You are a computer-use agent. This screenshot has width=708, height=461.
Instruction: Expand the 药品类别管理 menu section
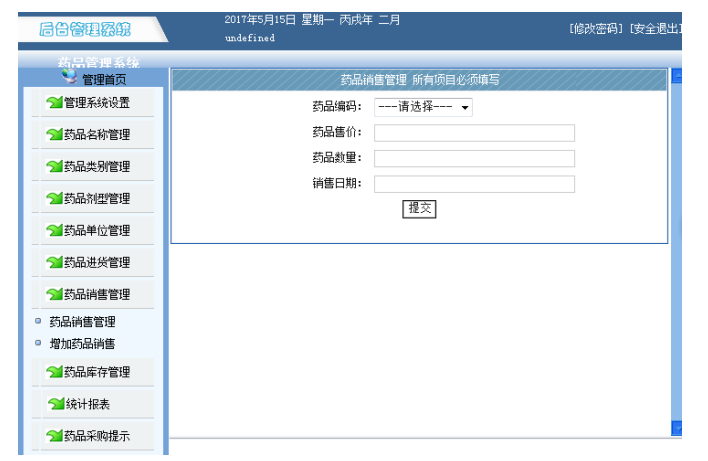(x=97, y=166)
